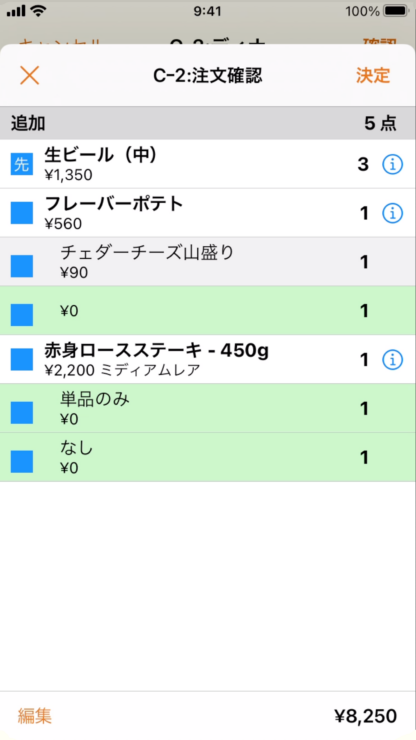
Task: Close the order confirmation with the X icon
Action: pyautogui.click(x=29, y=76)
